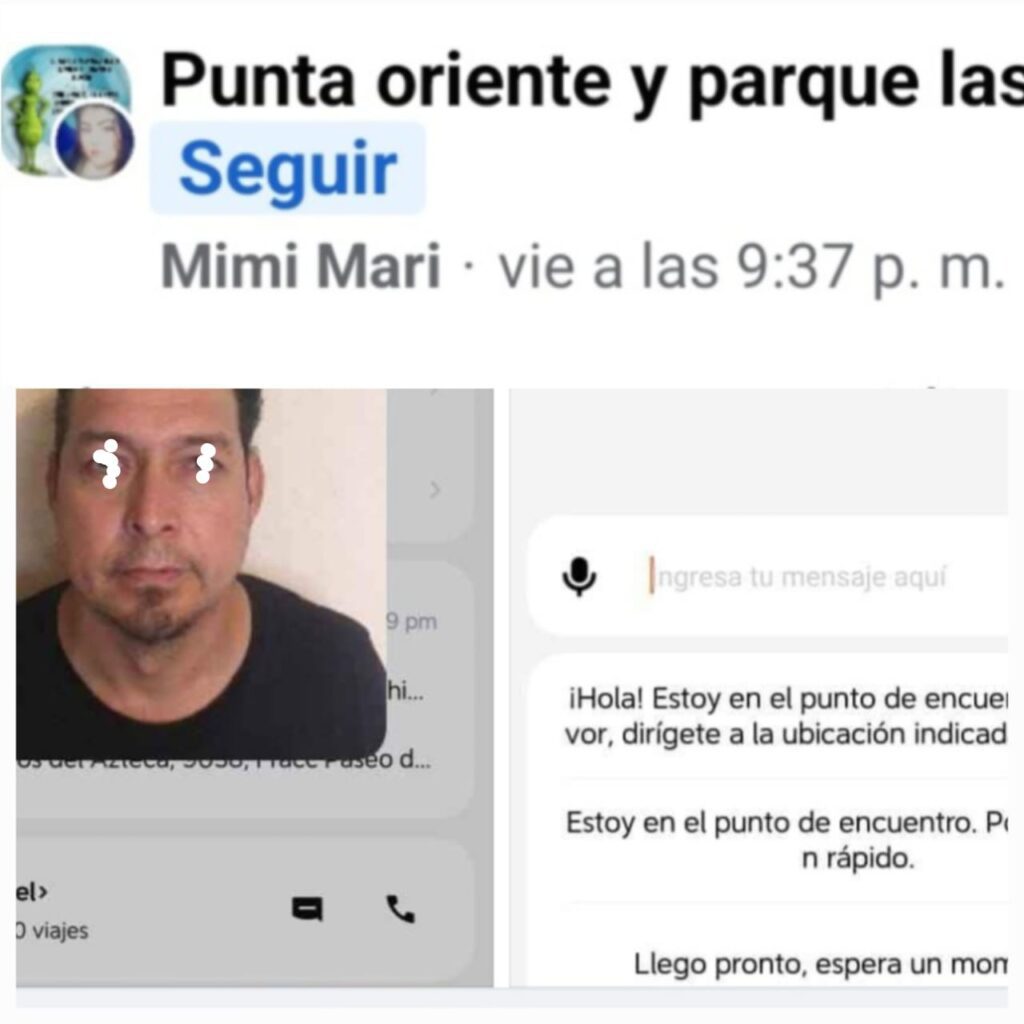Expand the driver name ending in el›
This screenshot has height=1024, width=1024.
click(31, 891)
